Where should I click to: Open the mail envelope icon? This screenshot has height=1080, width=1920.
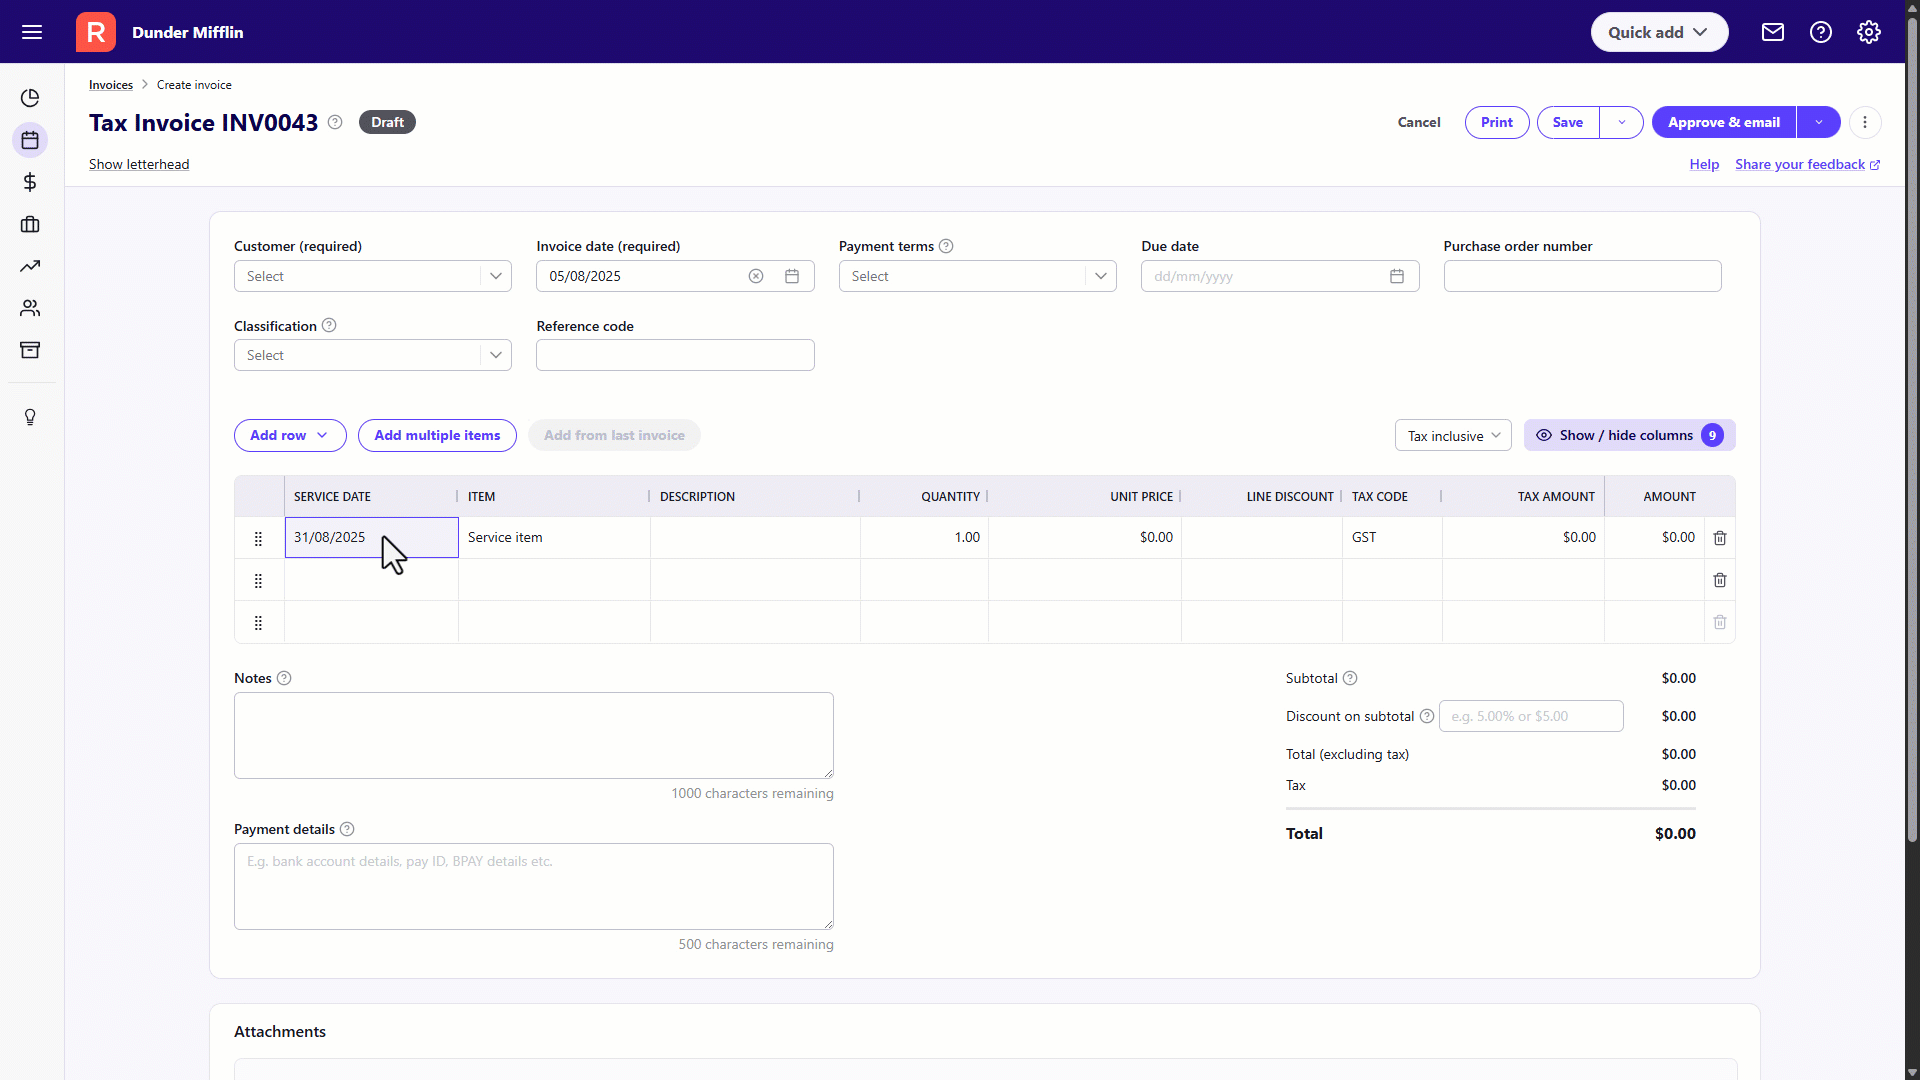[1773, 32]
